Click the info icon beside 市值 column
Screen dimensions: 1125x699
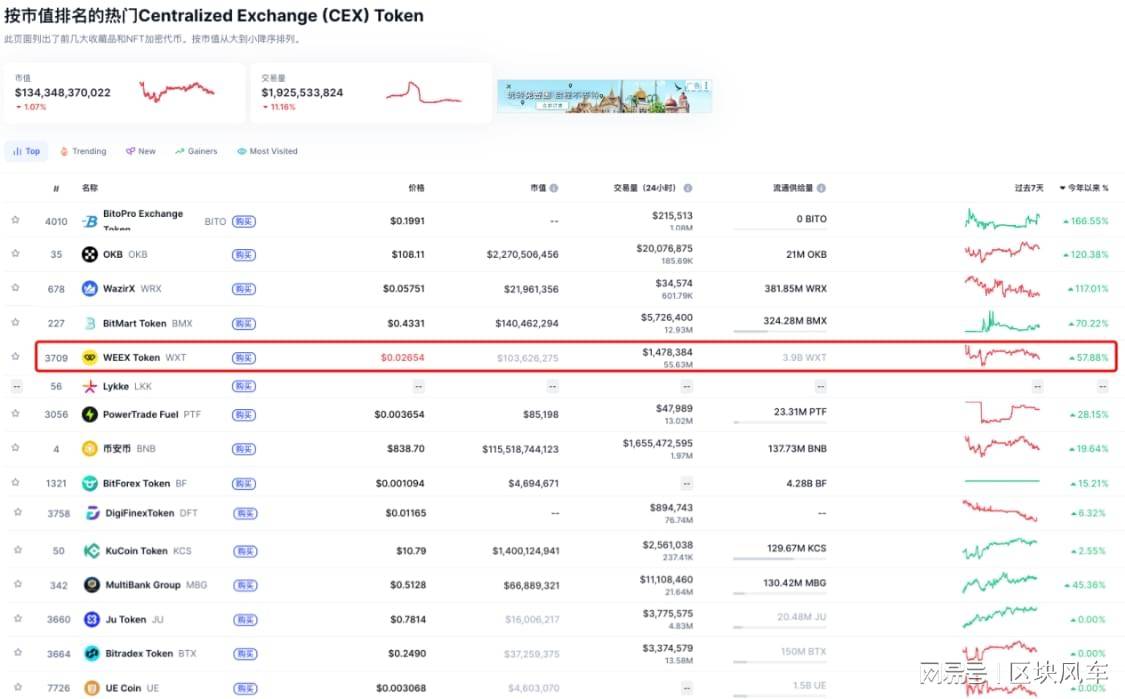click(x=554, y=188)
